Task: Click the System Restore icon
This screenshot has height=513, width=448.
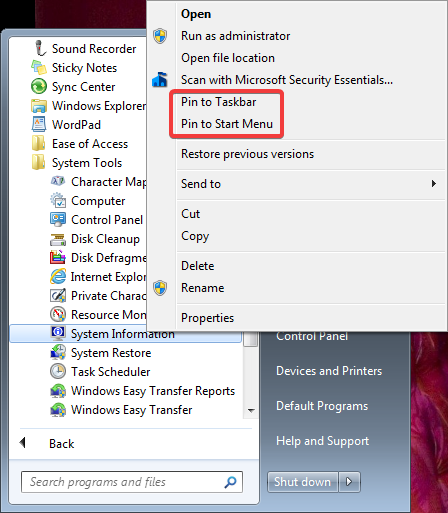Action: [x=58, y=352]
